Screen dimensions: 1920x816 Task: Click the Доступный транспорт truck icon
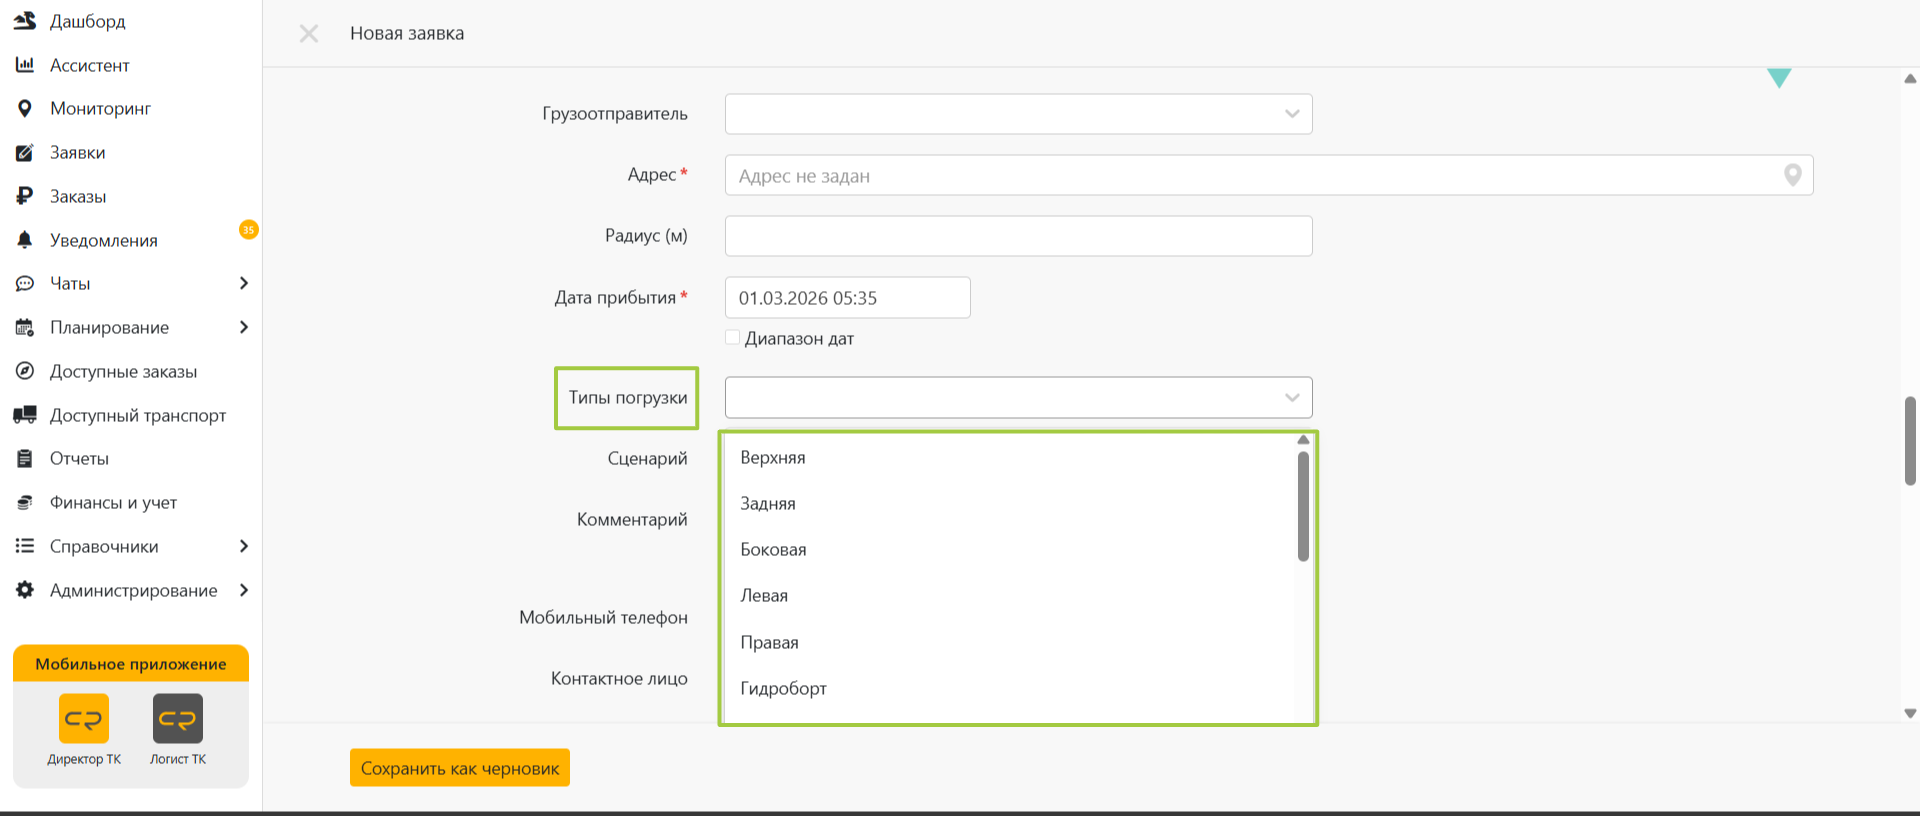[25, 415]
